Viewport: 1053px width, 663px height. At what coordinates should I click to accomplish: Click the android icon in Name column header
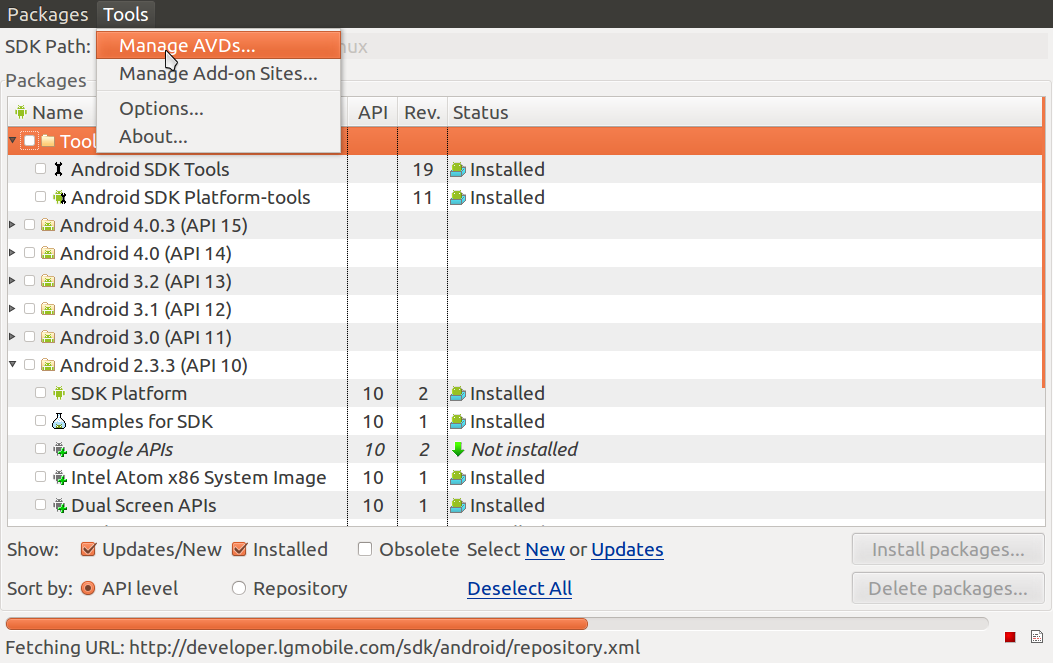[21, 112]
